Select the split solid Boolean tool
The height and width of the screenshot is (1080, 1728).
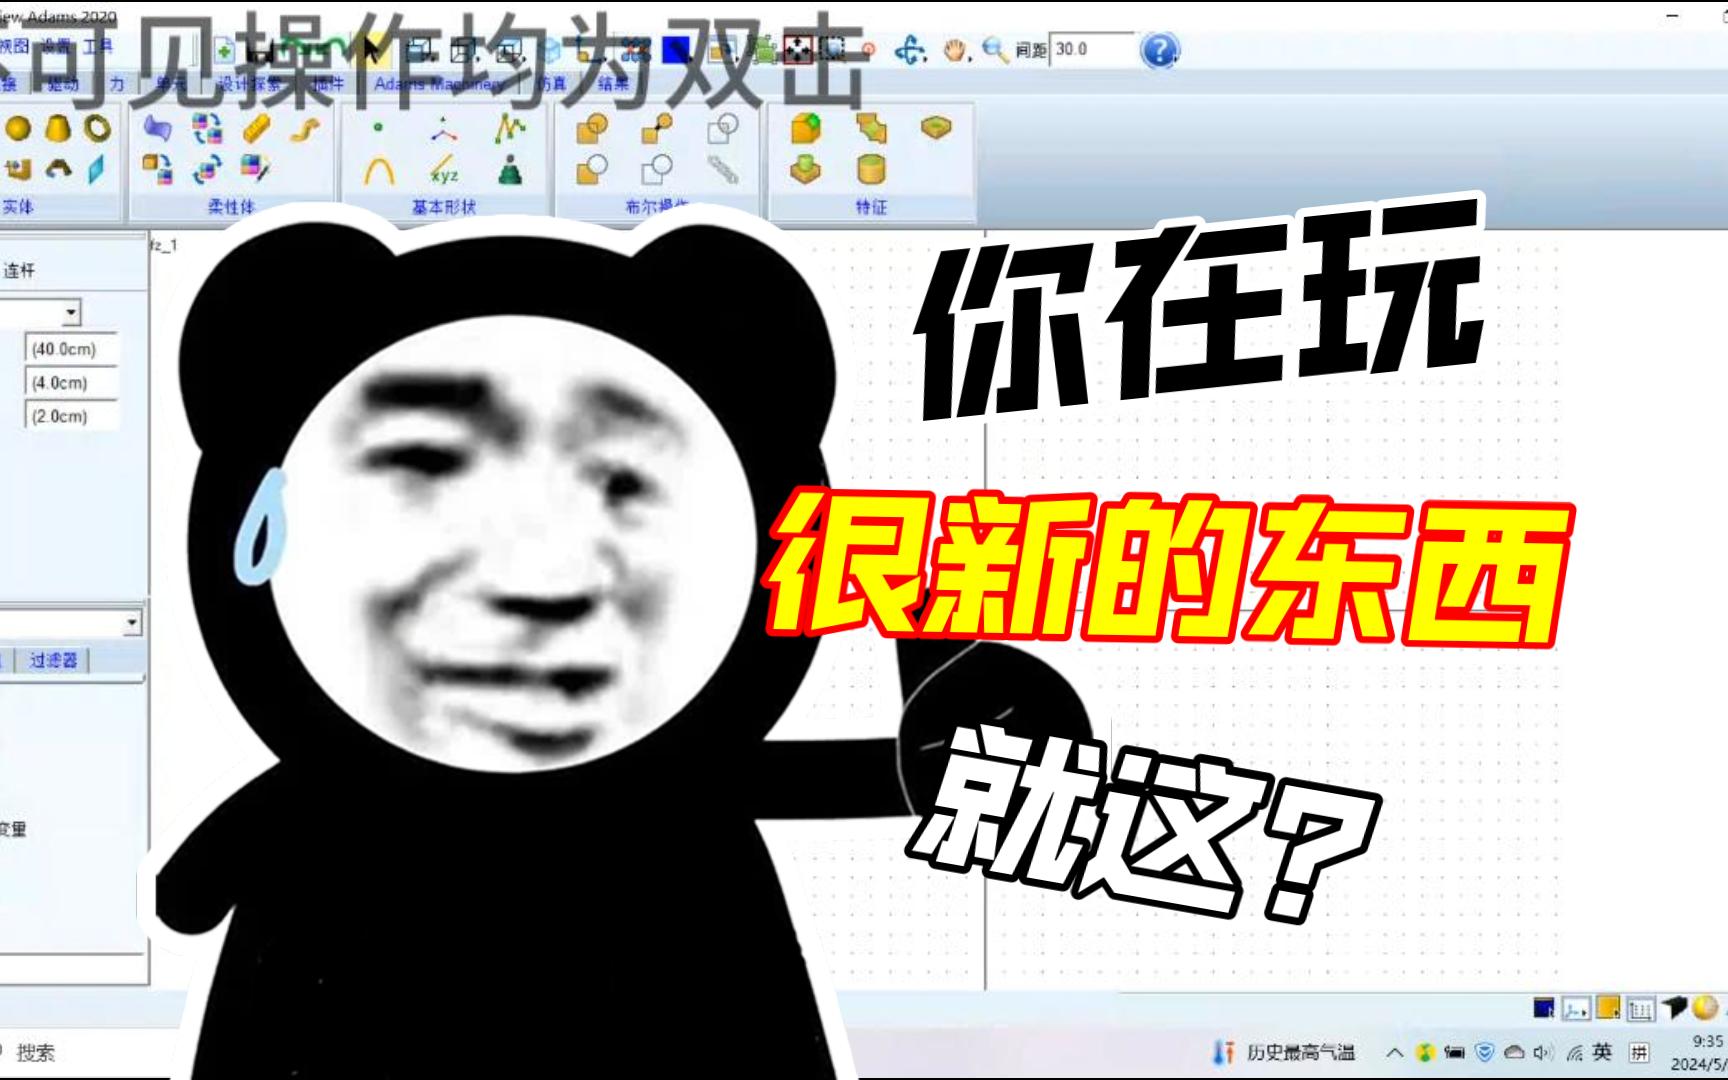coord(657,170)
